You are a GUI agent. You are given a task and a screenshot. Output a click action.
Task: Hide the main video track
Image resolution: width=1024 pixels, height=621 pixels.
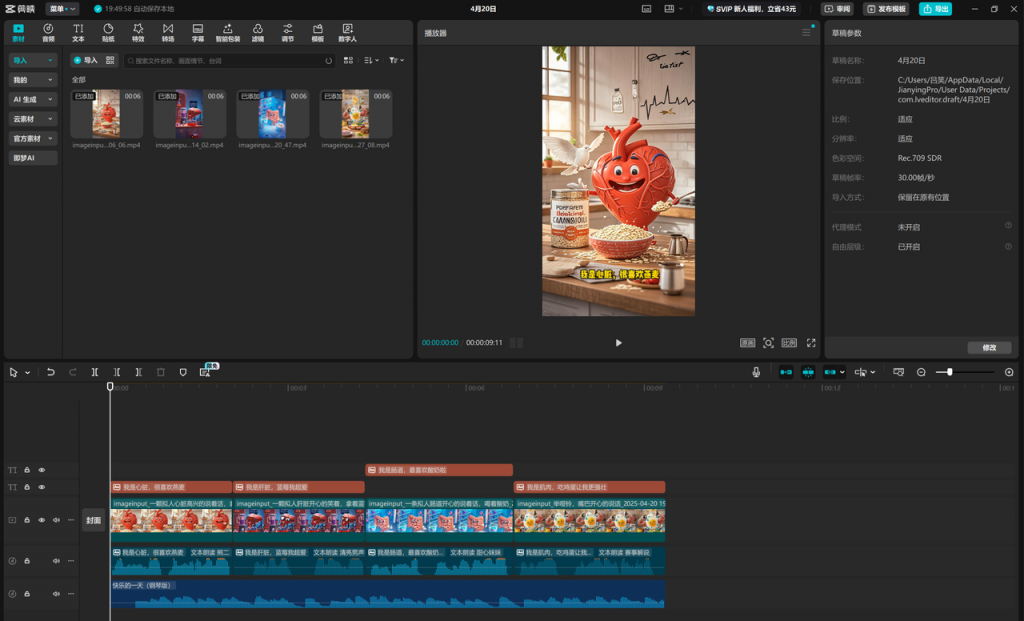pos(42,520)
